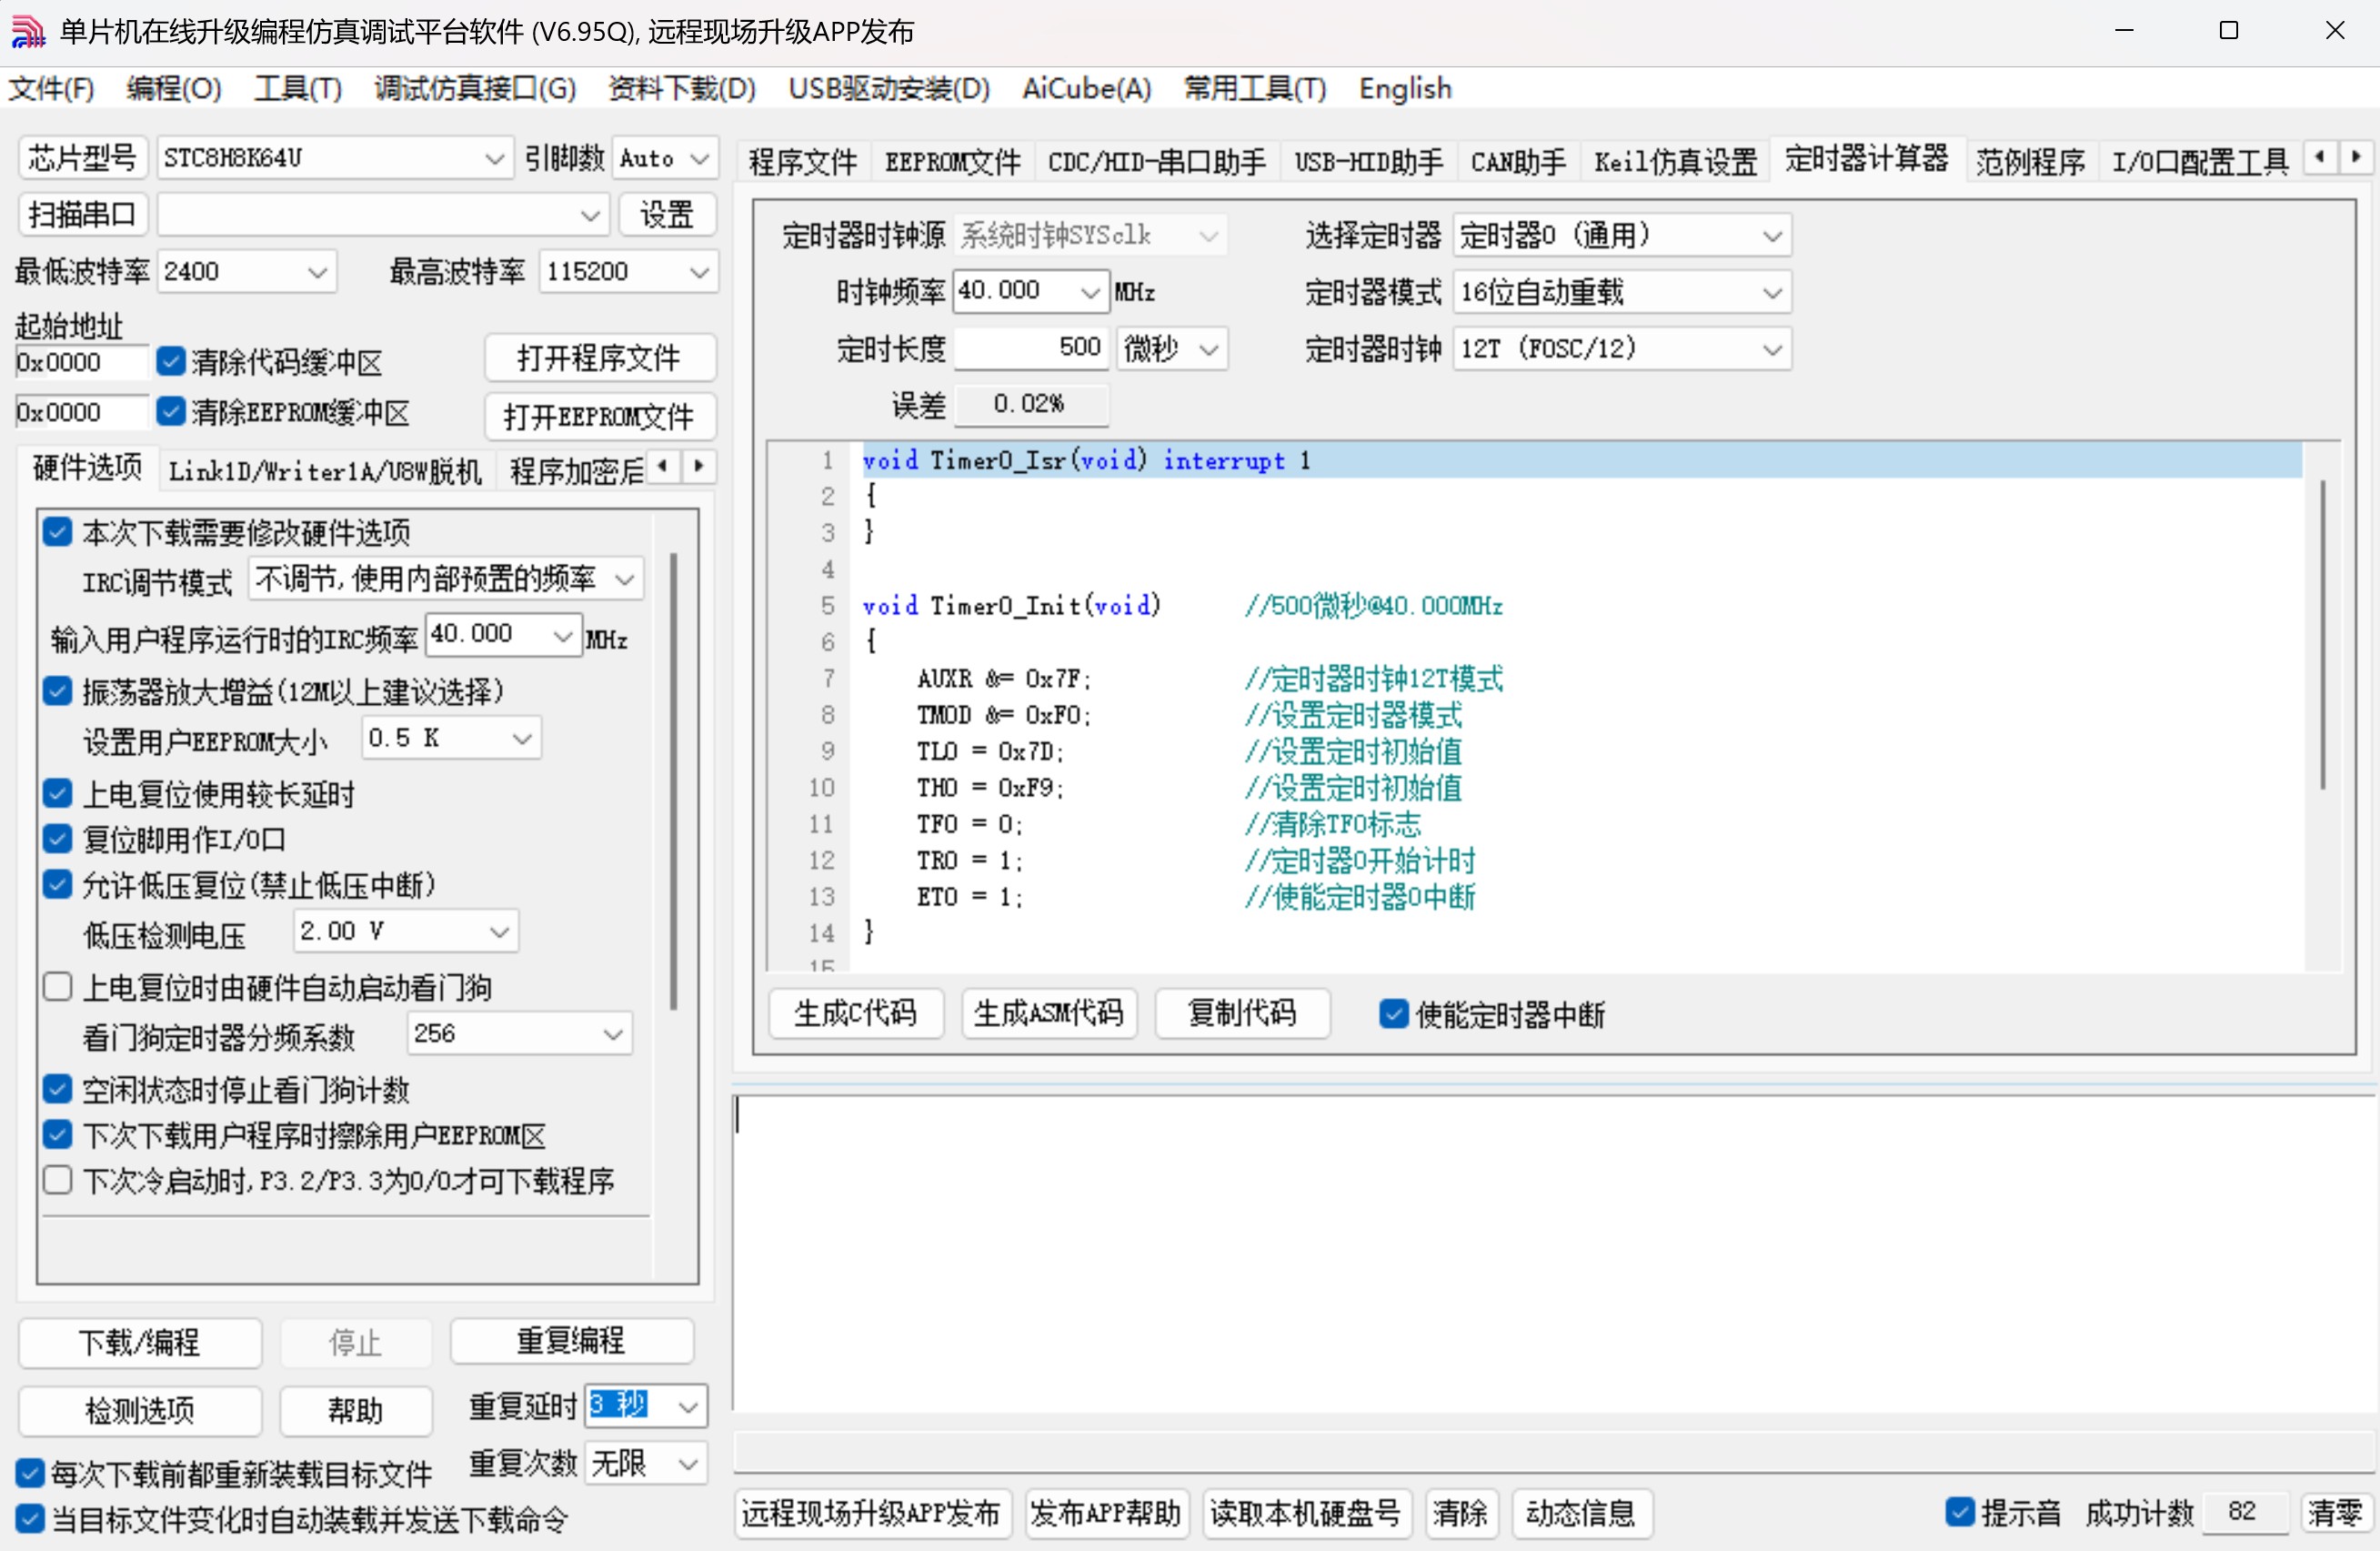Click 定时长度 500 input field
Viewport: 2380px width, 1551px height.
tap(1031, 348)
